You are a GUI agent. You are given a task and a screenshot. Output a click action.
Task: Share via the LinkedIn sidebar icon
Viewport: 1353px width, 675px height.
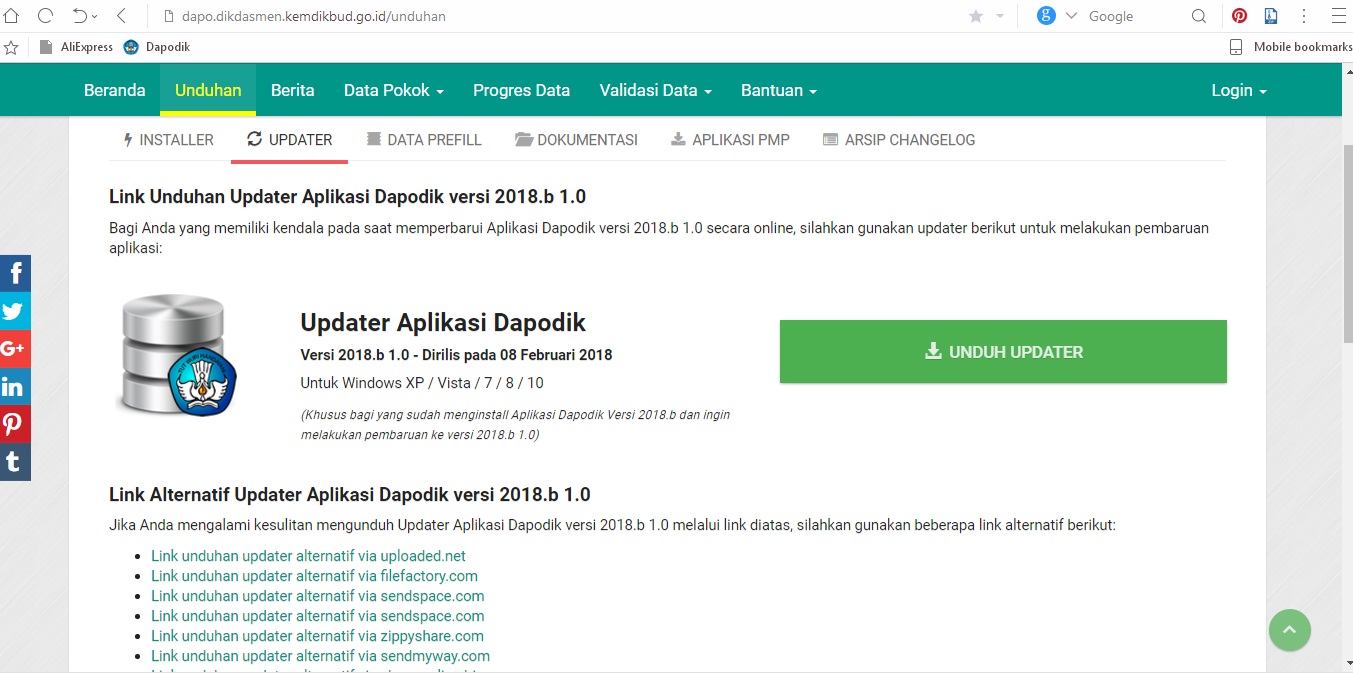pyautogui.click(x=15, y=386)
